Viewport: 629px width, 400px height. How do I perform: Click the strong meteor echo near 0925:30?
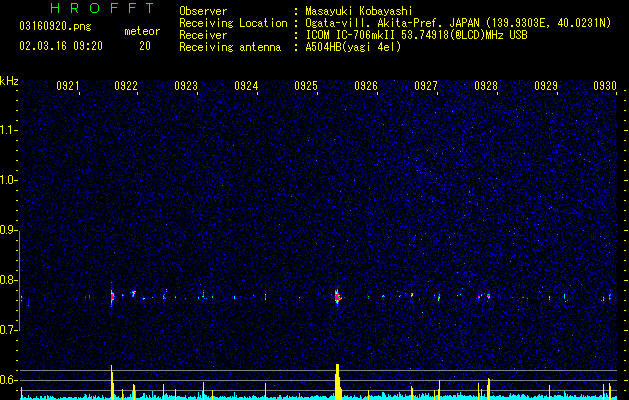click(337, 297)
